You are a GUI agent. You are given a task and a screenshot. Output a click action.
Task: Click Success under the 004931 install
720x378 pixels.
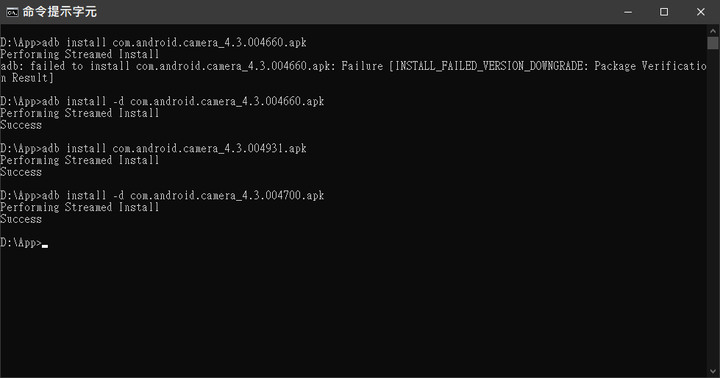click(x=21, y=172)
